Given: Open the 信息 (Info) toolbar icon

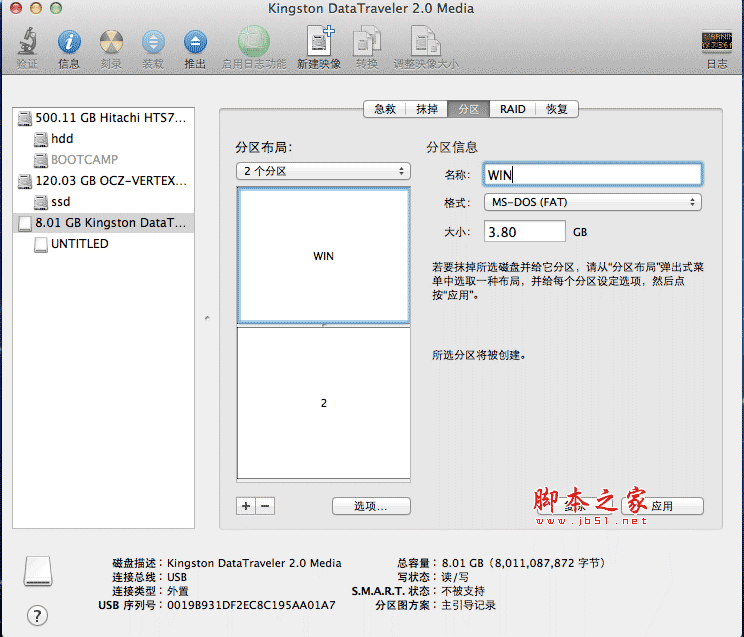Looking at the screenshot, I should (x=69, y=44).
